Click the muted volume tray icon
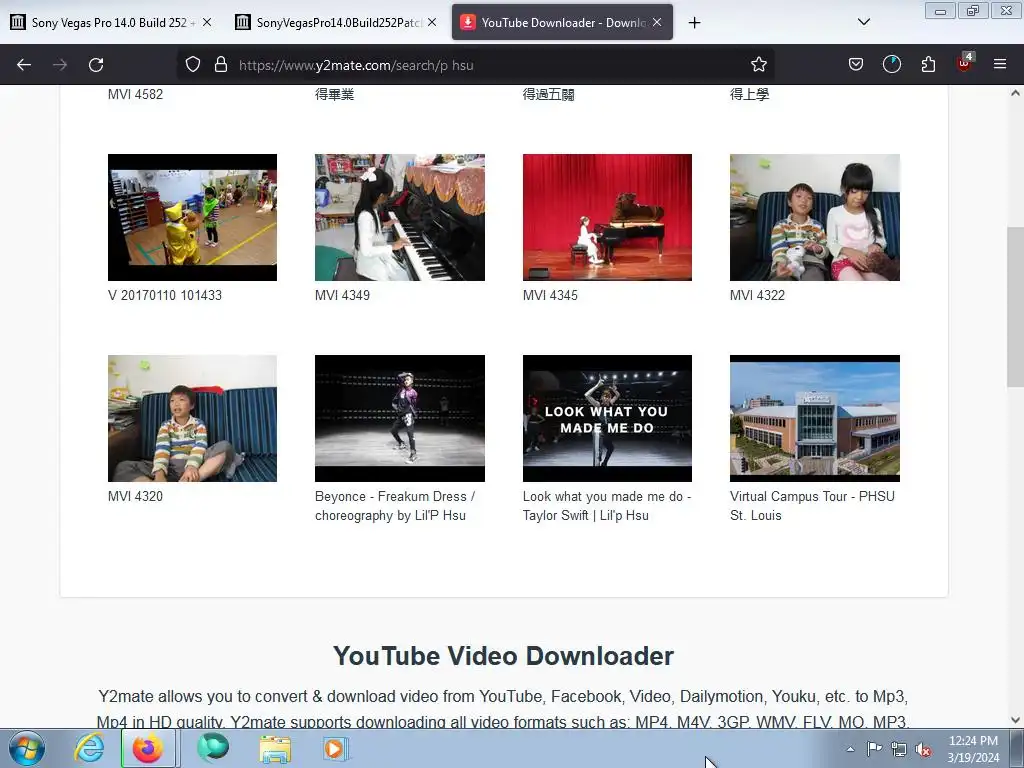1024x768 pixels. point(923,750)
